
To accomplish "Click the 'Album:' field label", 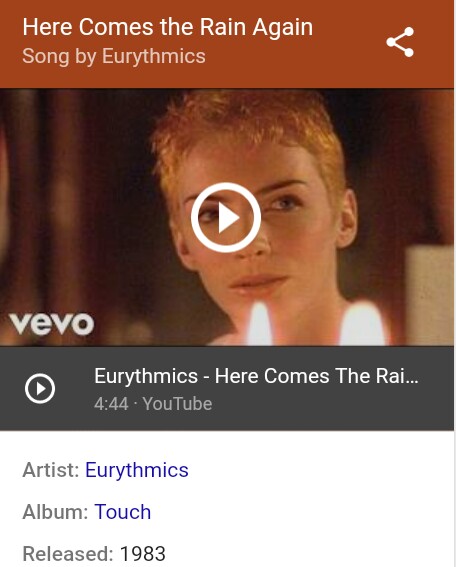I will [55, 512].
